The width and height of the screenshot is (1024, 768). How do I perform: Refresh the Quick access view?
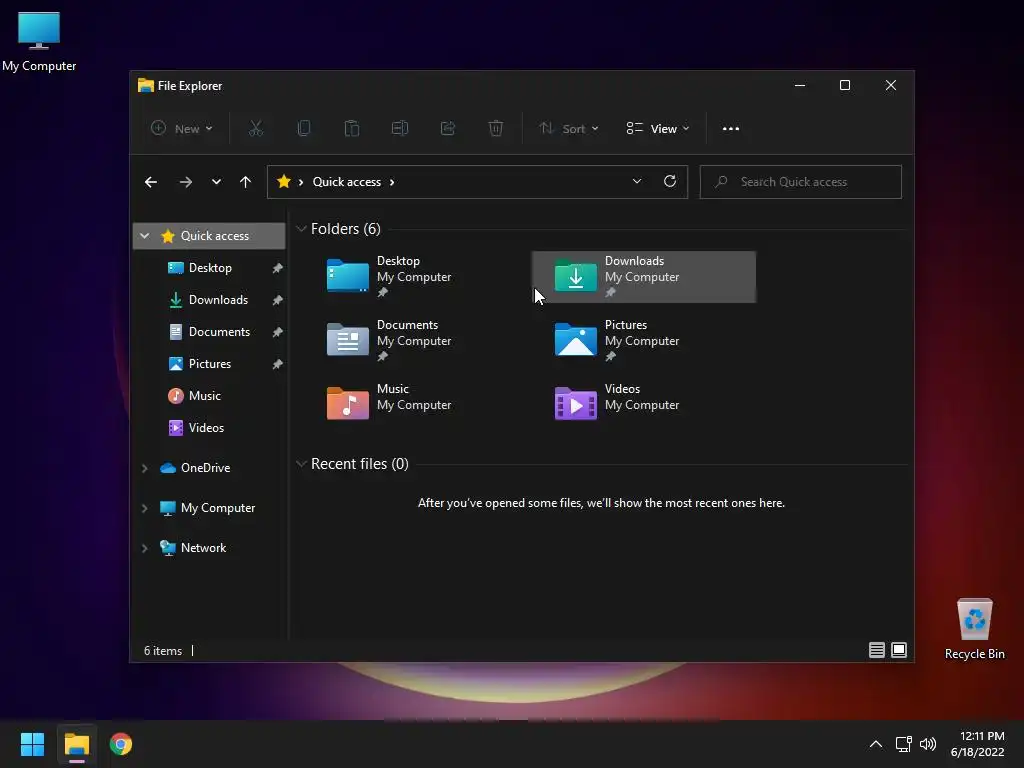coord(669,182)
